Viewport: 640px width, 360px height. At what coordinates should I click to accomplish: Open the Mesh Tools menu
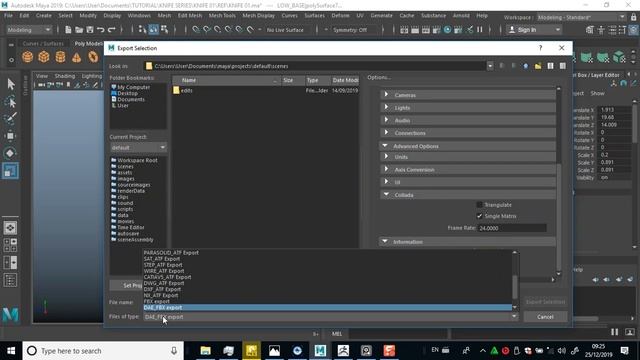tap(222, 16)
